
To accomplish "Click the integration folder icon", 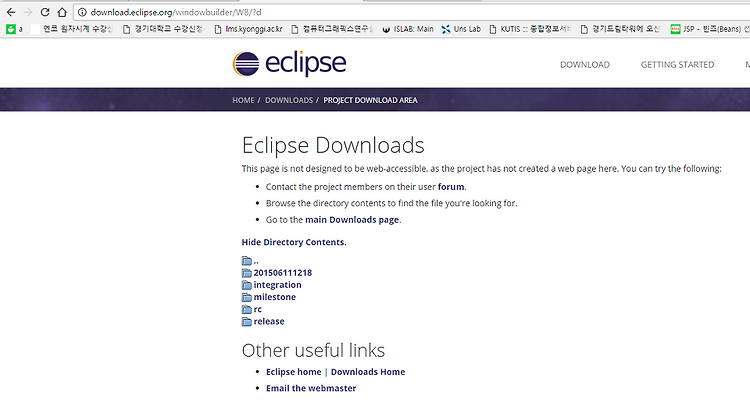I will click(247, 285).
